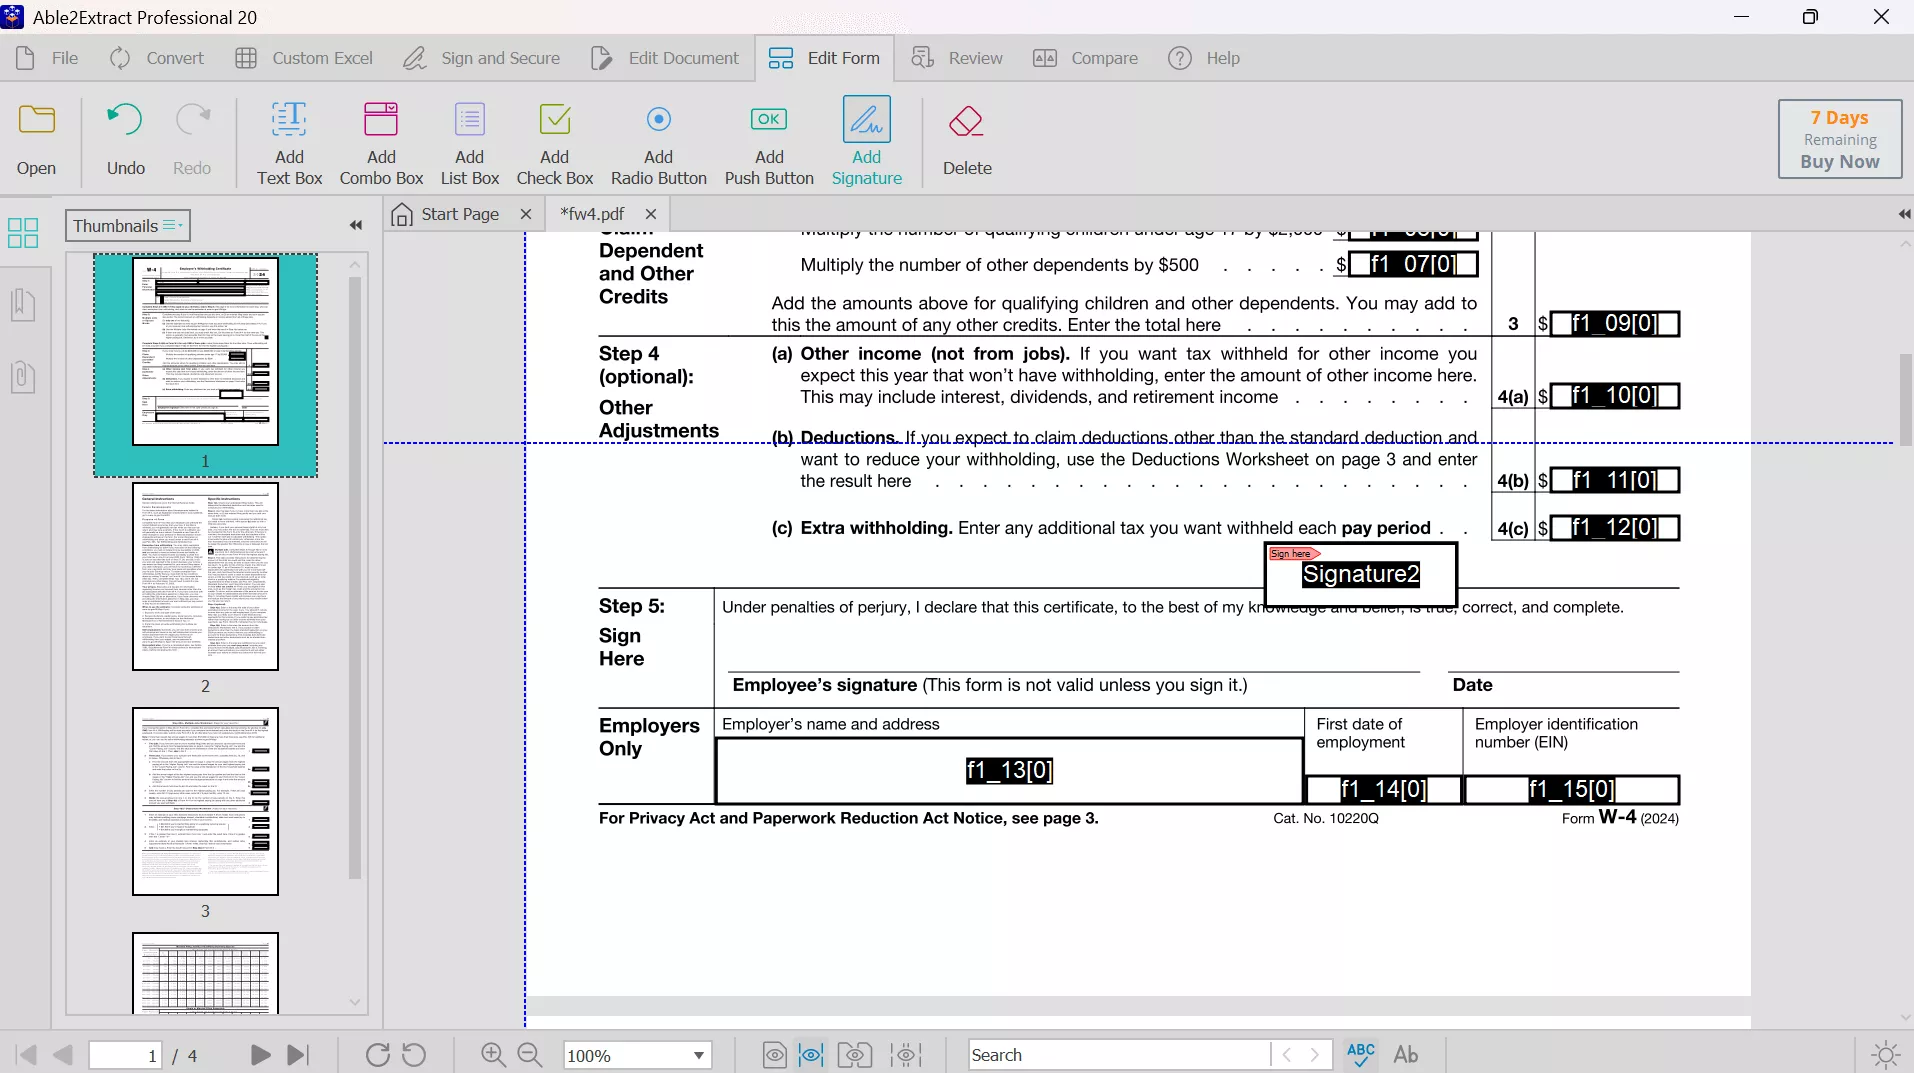Open the zoom level dropdown

[x=698, y=1055]
